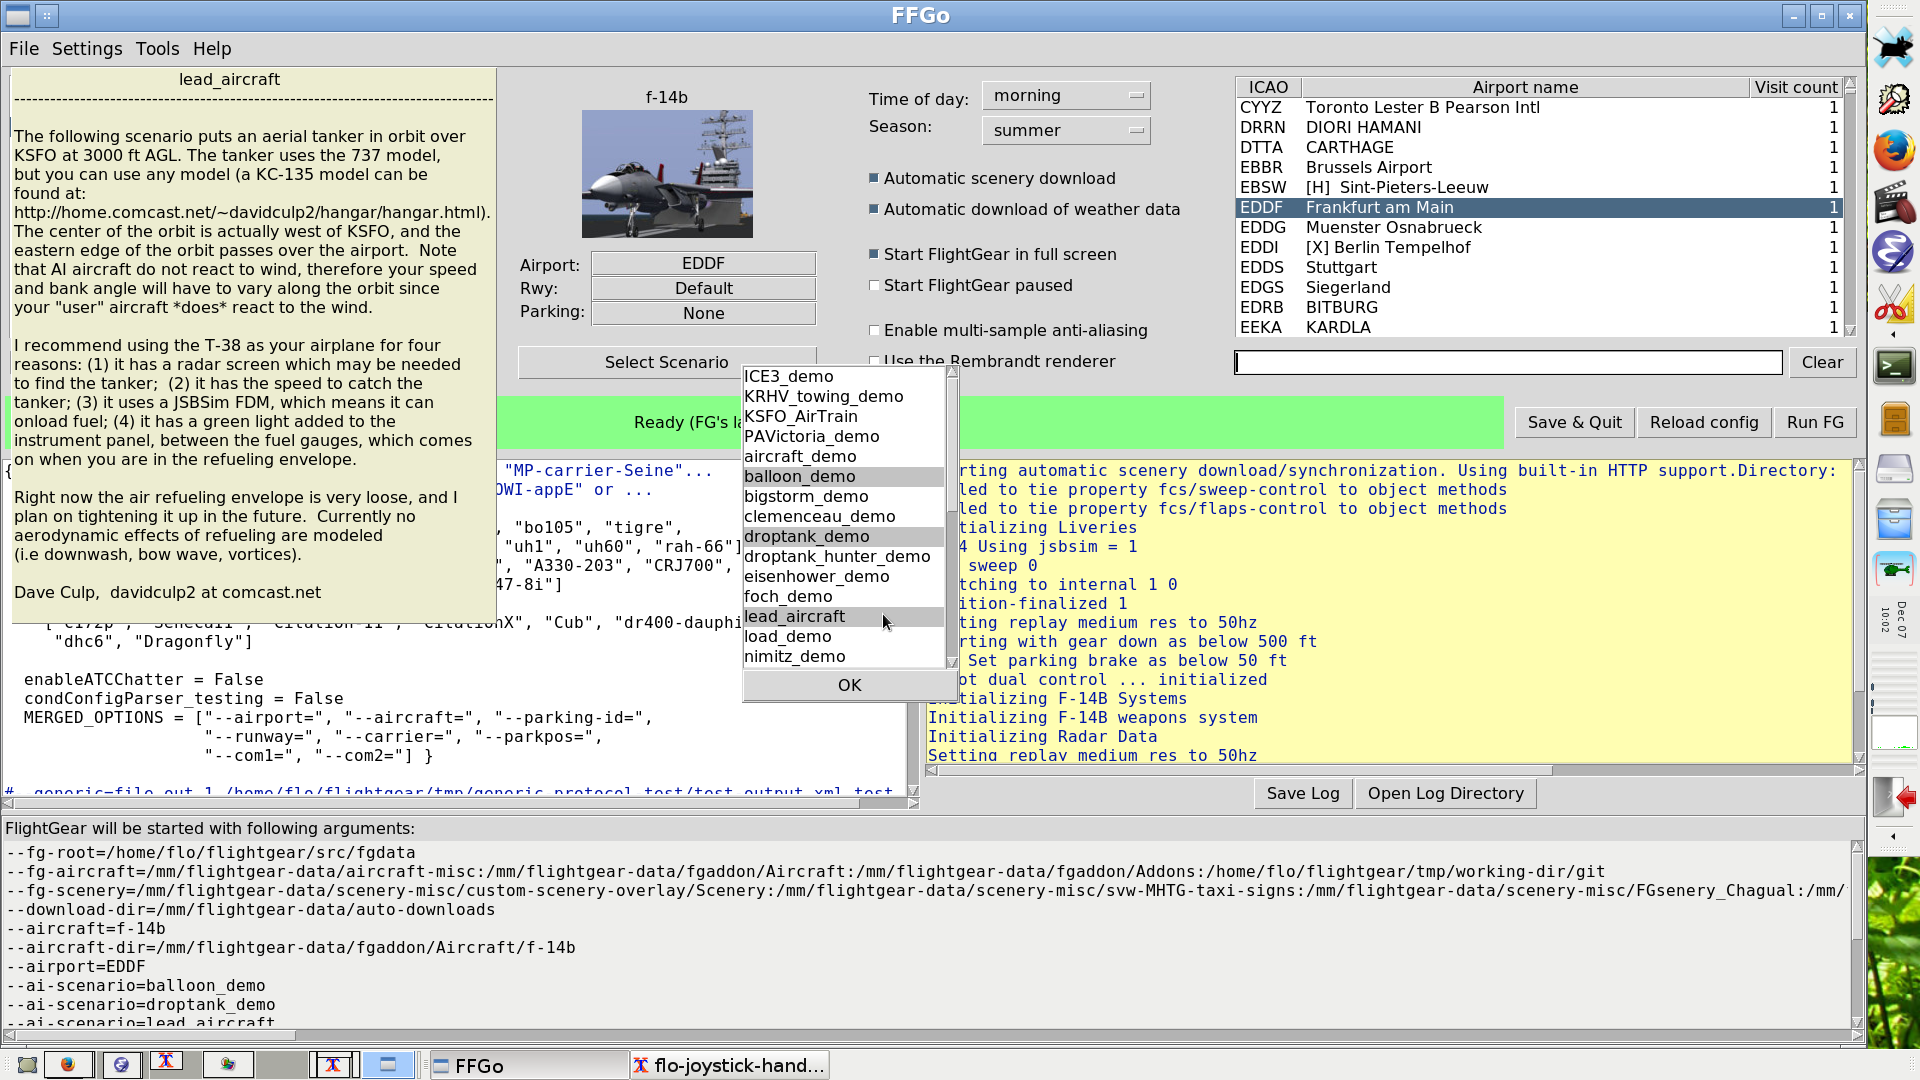Select EDDS Stuttgart in the airport list
1920x1080 pixels.
tap(1539, 267)
